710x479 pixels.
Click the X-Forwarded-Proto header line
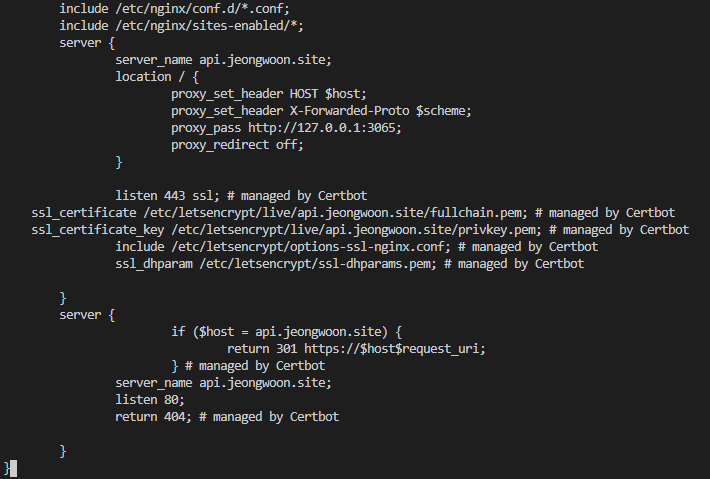tap(321, 111)
